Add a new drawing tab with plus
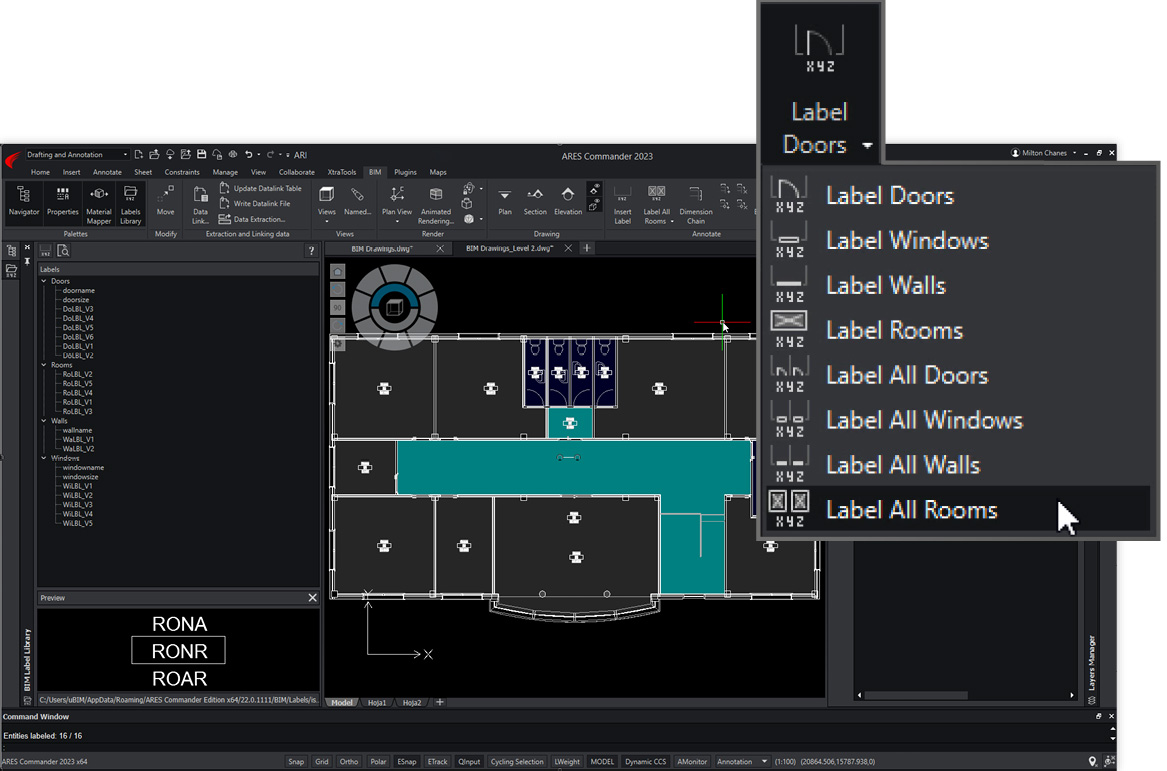The image size is (1167, 771). click(x=586, y=248)
